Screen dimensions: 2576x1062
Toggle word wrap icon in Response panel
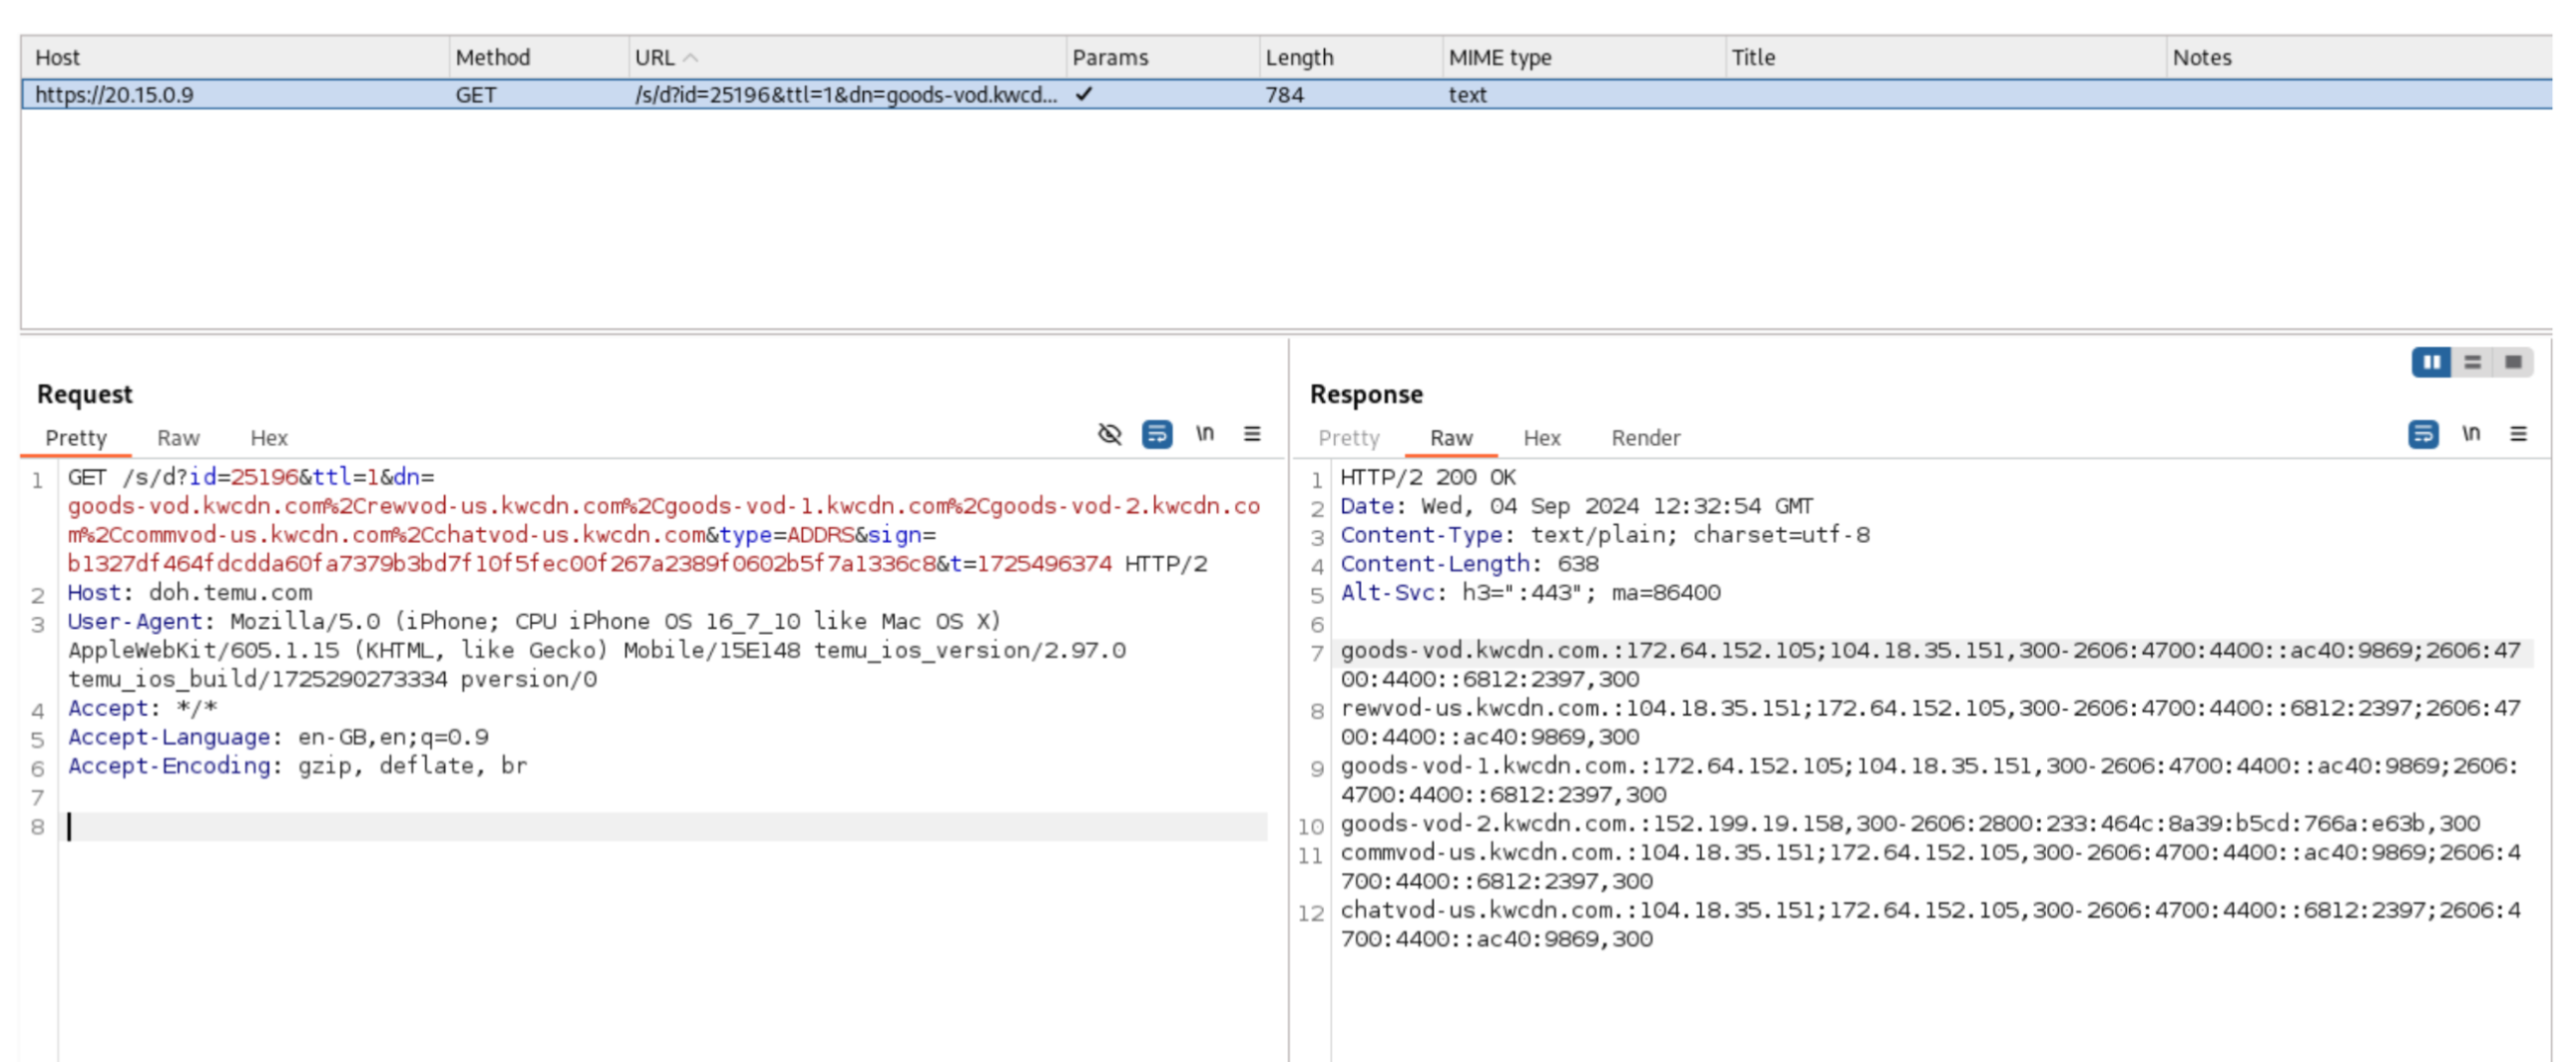pos(2422,434)
